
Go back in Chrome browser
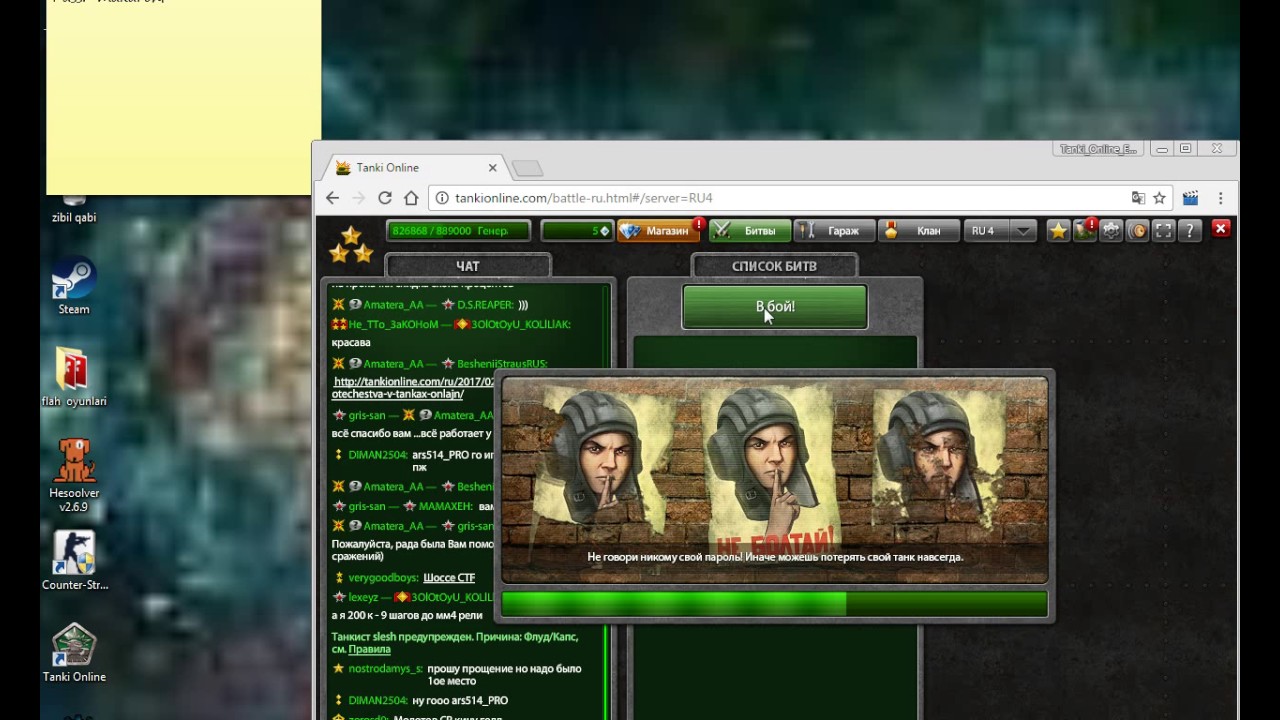333,198
